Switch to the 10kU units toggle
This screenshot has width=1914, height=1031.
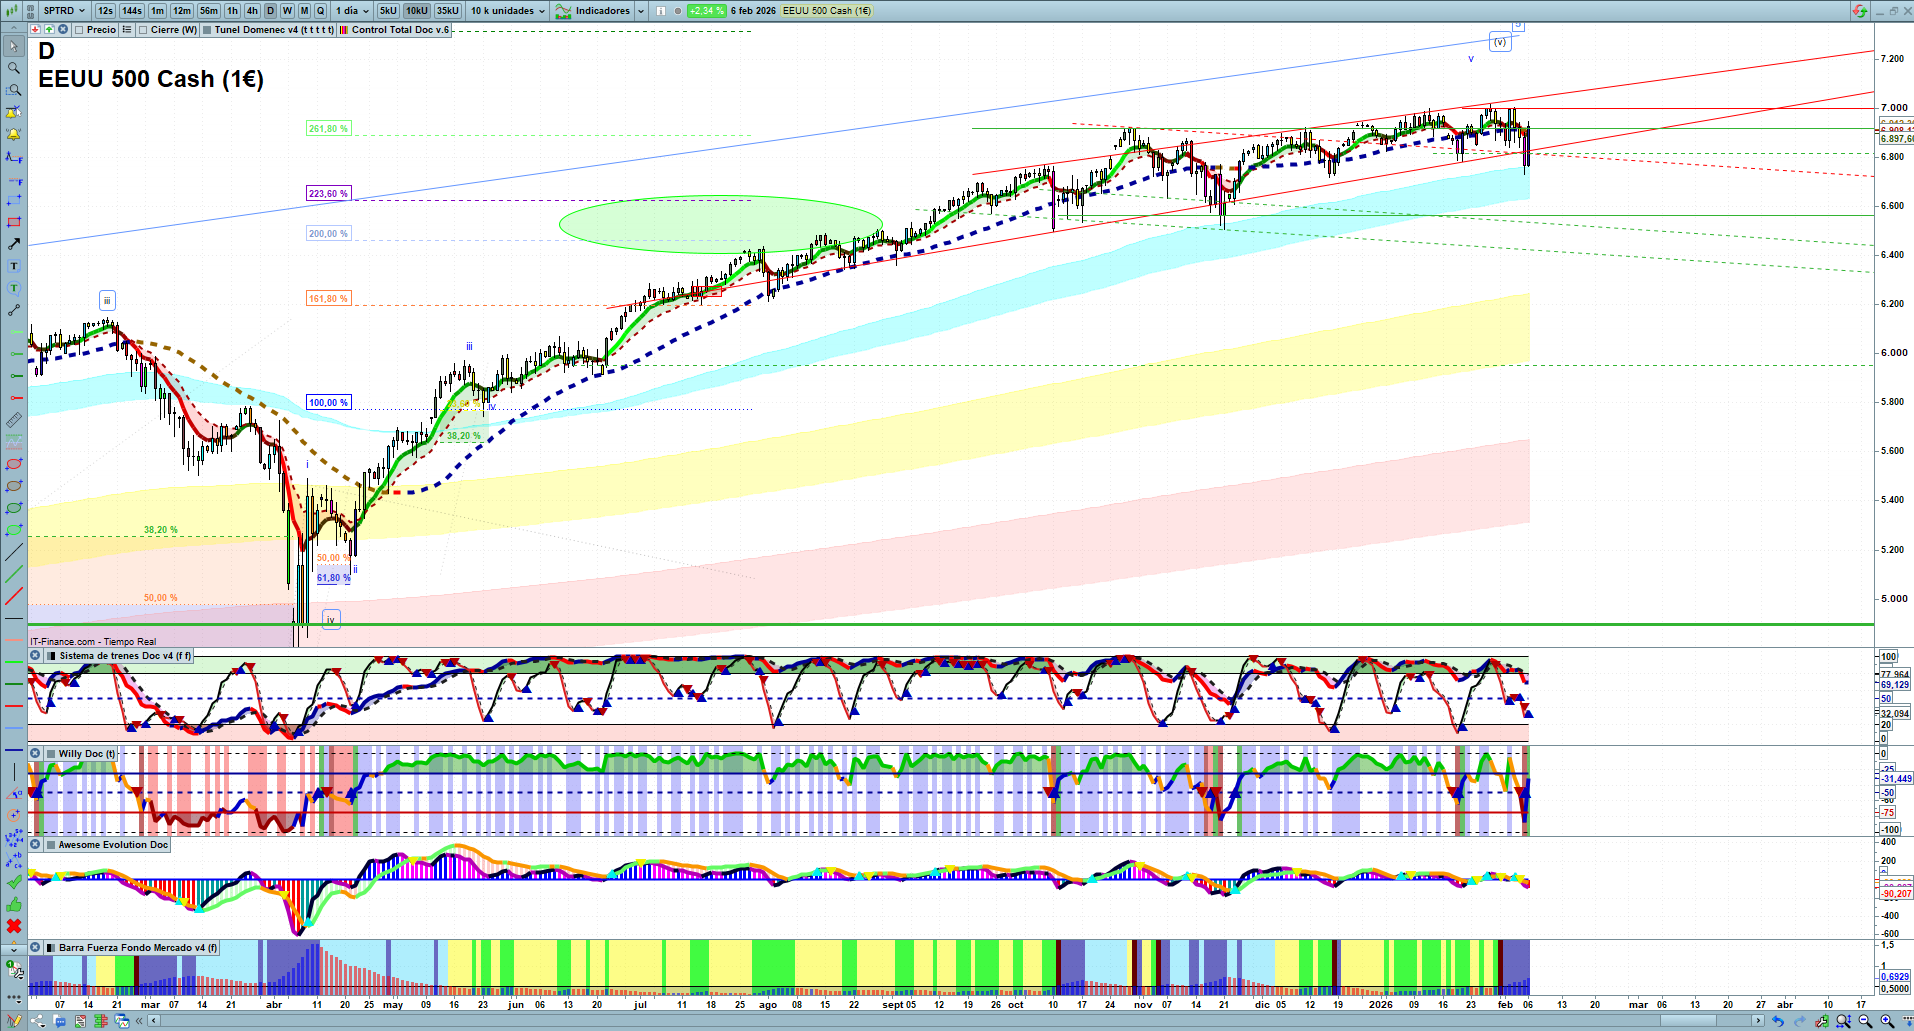pyautogui.click(x=417, y=11)
